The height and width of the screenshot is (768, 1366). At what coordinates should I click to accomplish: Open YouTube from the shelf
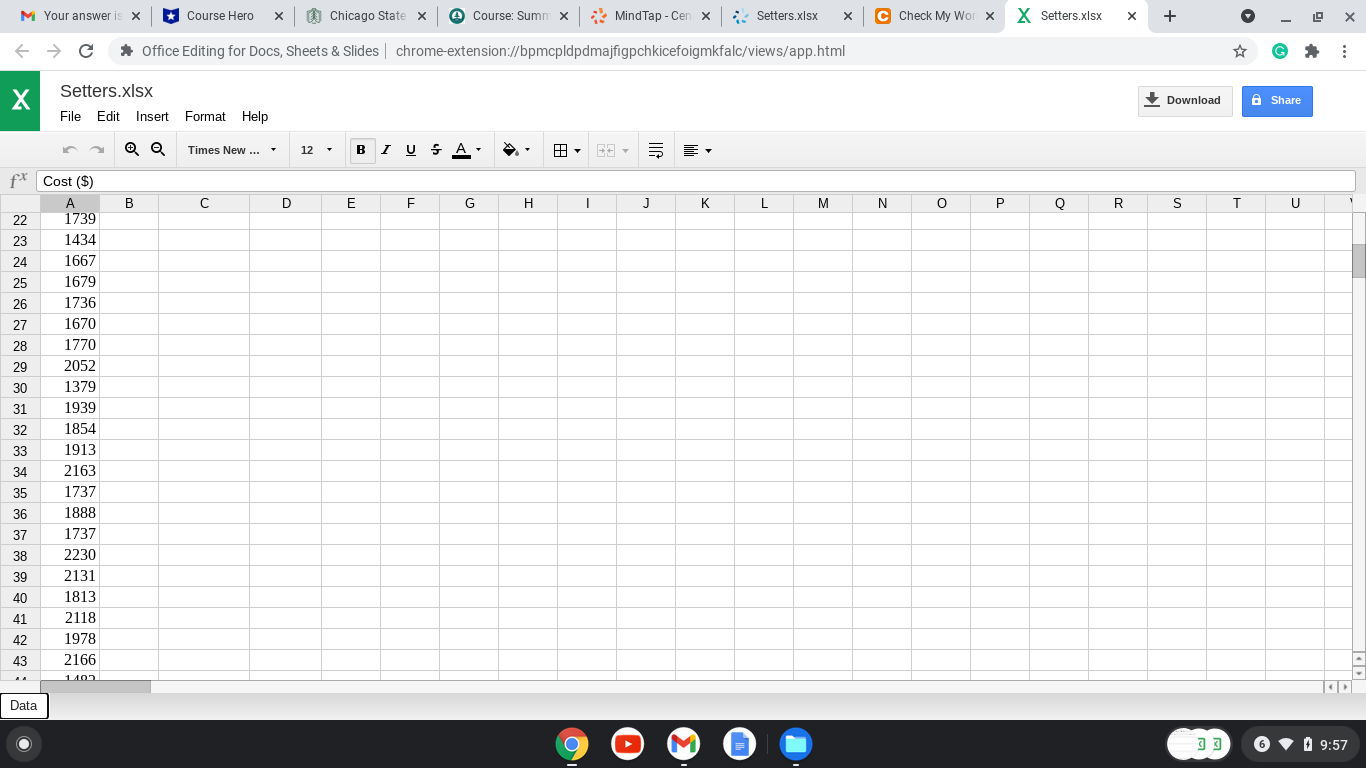pyautogui.click(x=628, y=744)
